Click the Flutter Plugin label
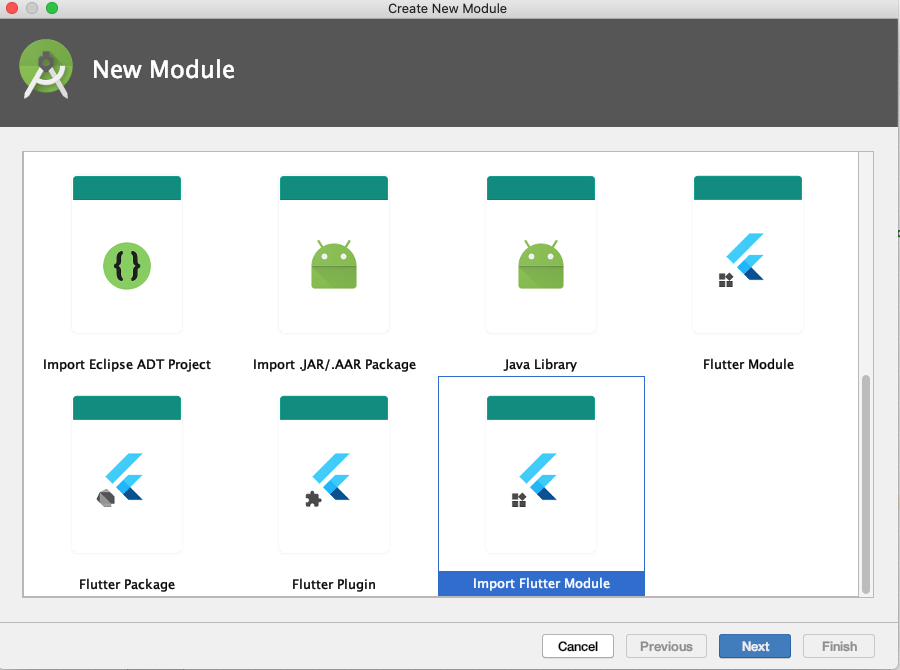Screen dimensions: 900x670 [x=334, y=584]
